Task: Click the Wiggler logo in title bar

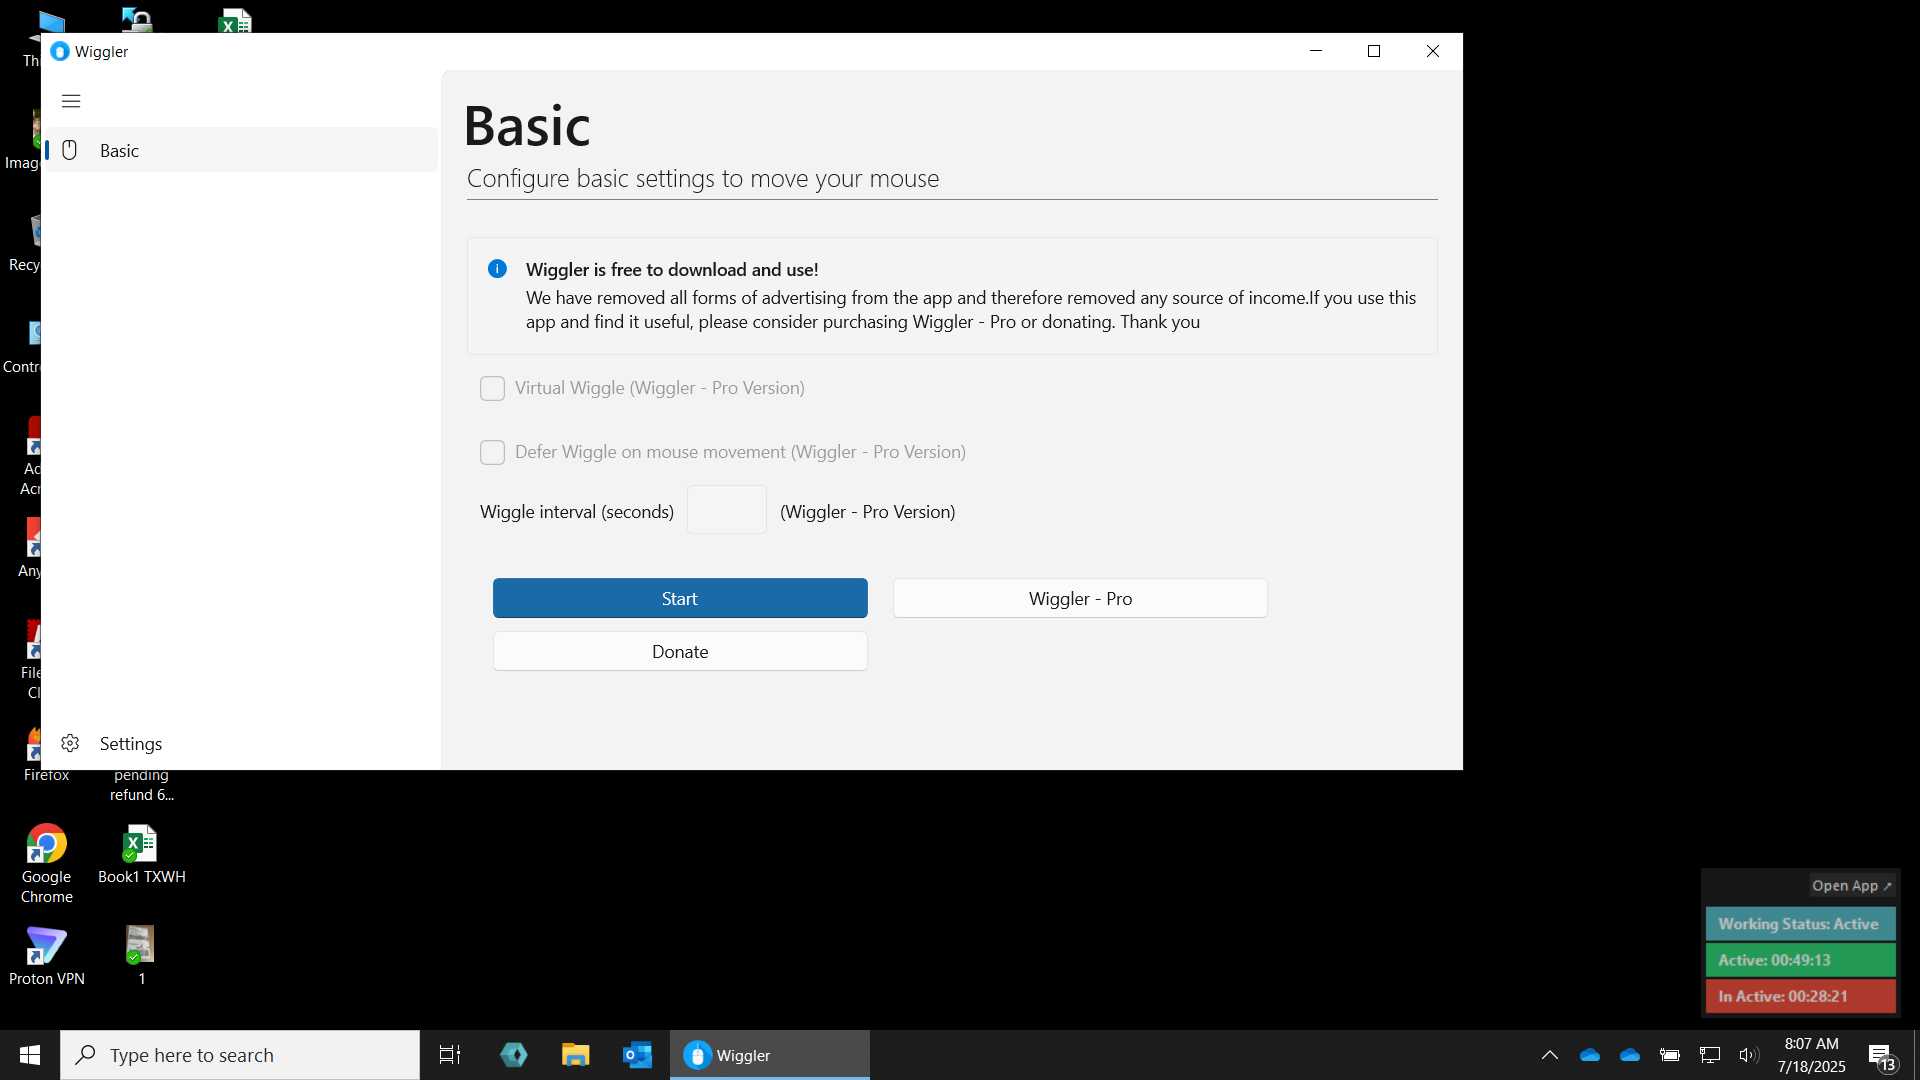Action: pos(60,51)
